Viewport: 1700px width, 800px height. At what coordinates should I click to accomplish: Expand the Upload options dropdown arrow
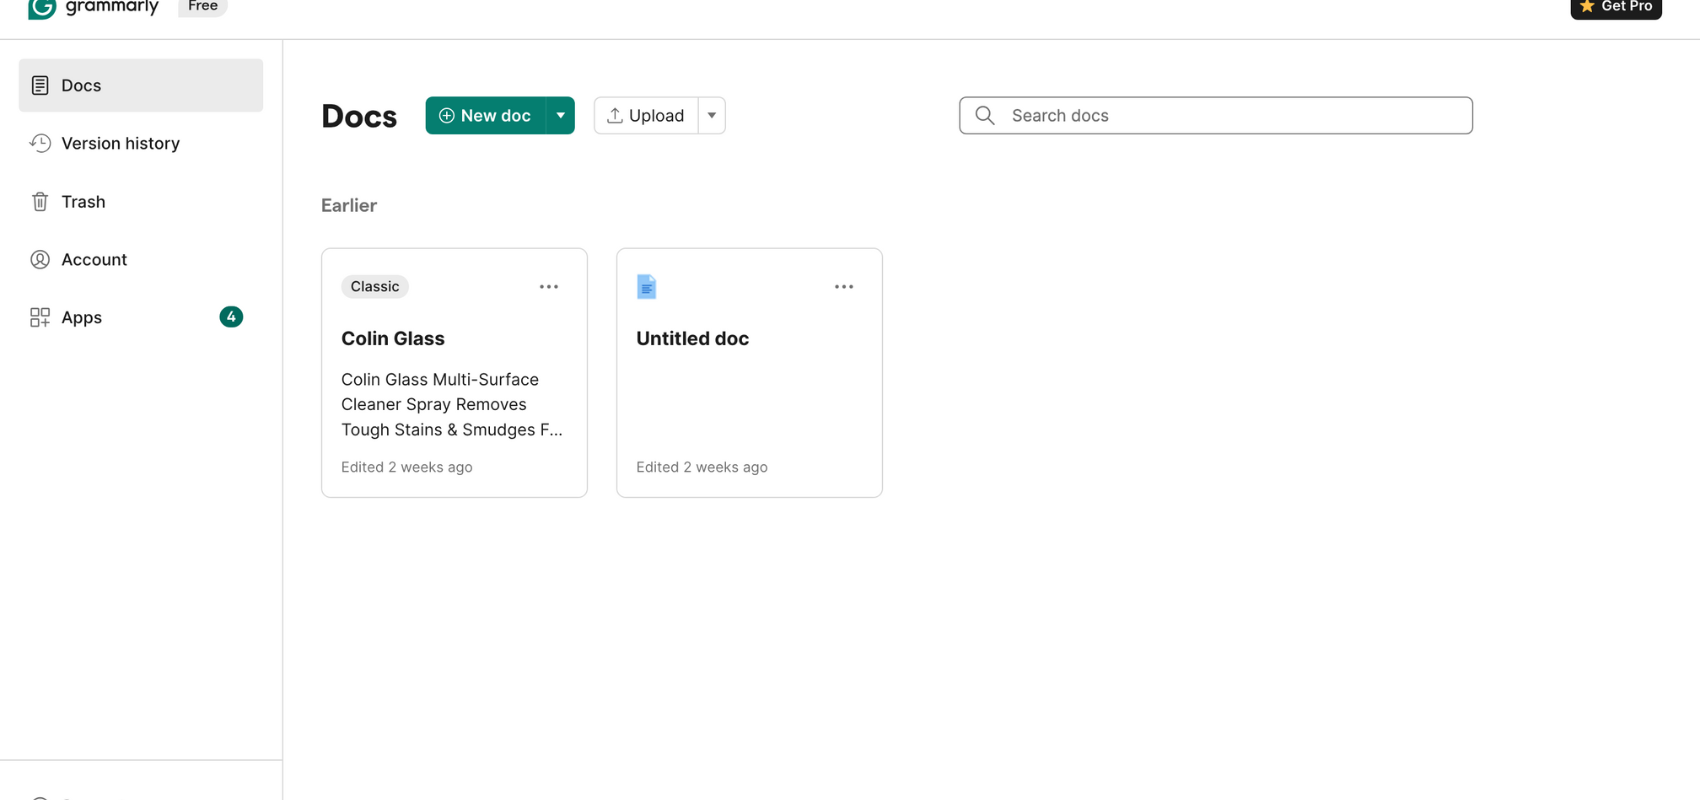712,116
